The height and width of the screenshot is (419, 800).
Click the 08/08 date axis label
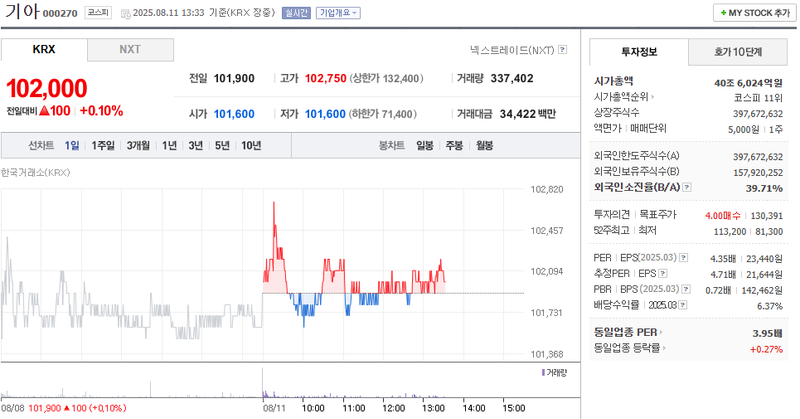point(13,408)
